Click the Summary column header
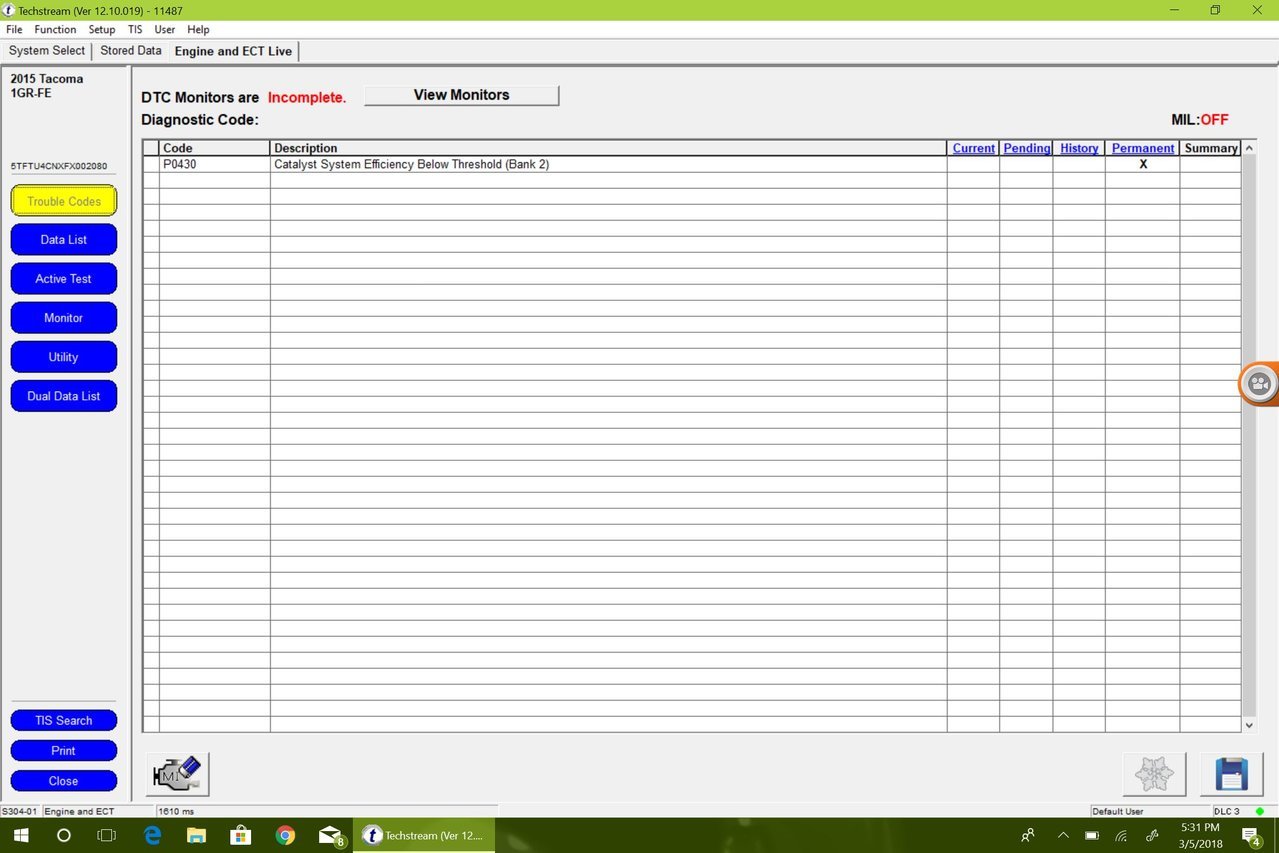Screen dimensions: 1279x853 point(1211,148)
